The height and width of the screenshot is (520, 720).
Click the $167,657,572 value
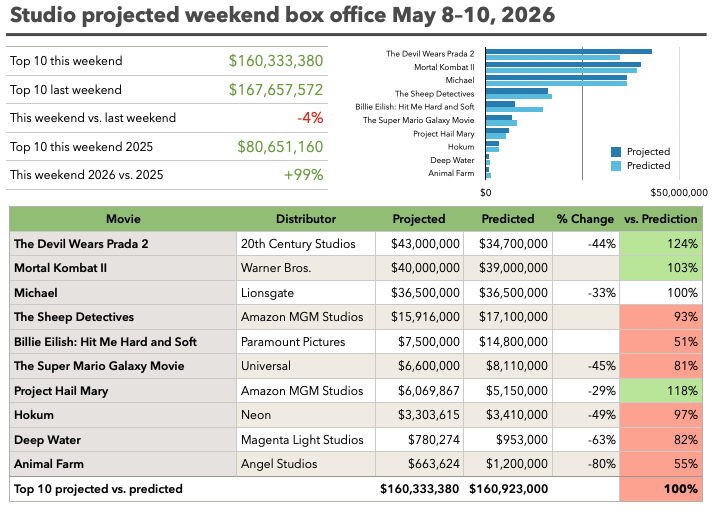pyautogui.click(x=276, y=90)
